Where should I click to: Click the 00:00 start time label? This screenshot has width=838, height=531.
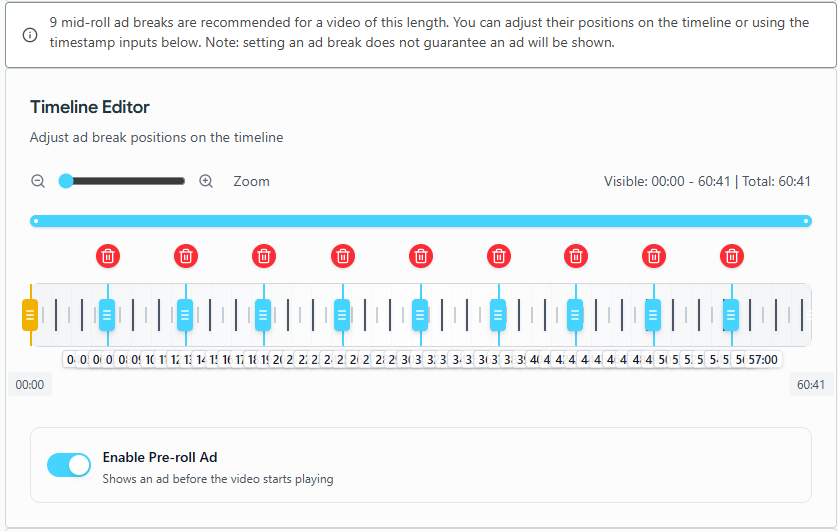30,384
